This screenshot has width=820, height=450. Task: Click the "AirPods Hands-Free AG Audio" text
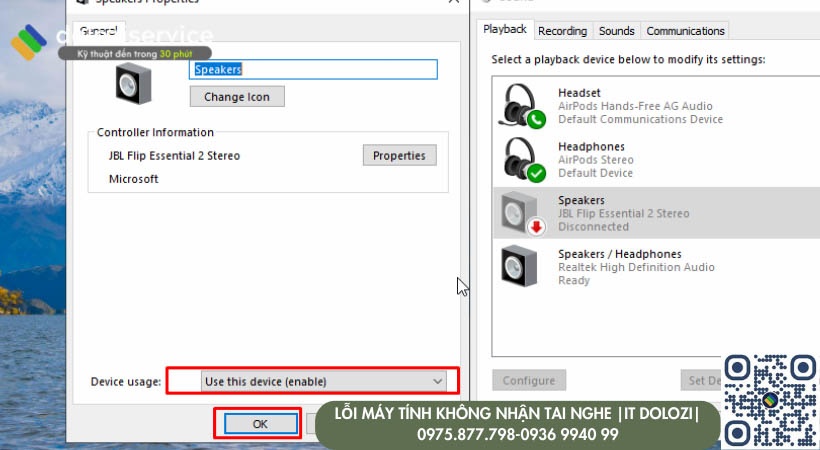point(635,106)
